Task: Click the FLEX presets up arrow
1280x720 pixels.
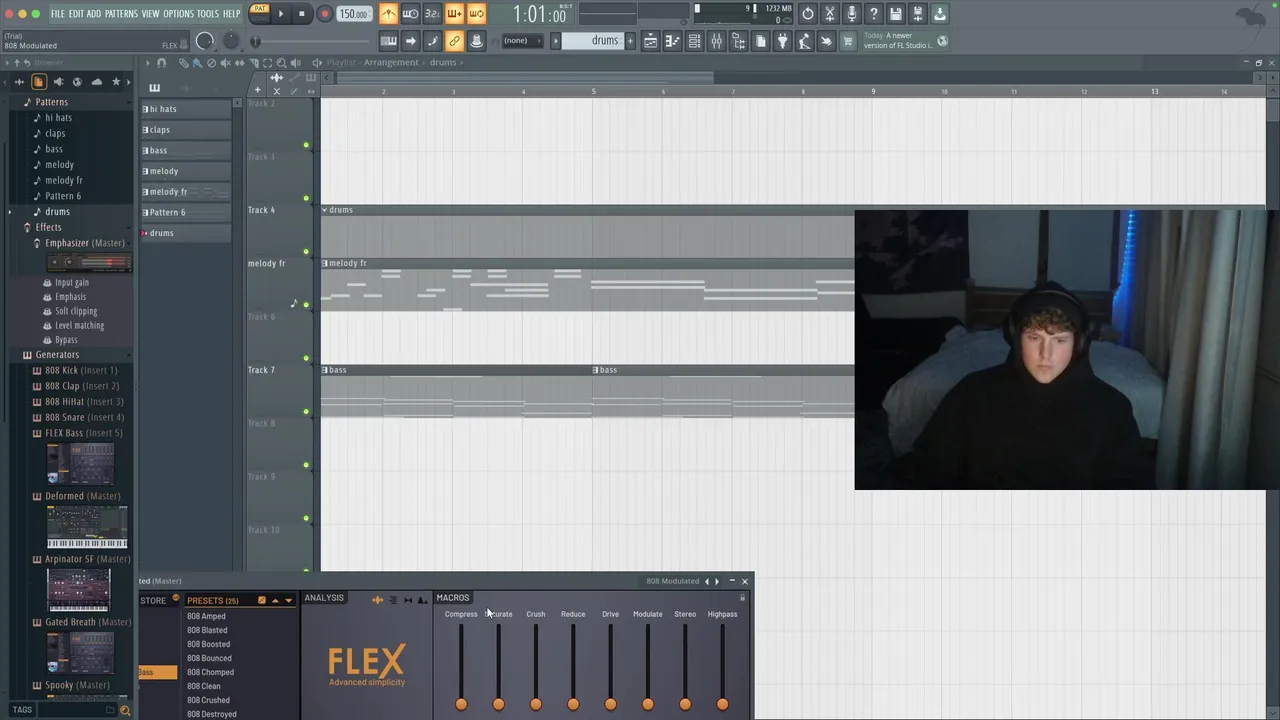Action: (x=275, y=601)
